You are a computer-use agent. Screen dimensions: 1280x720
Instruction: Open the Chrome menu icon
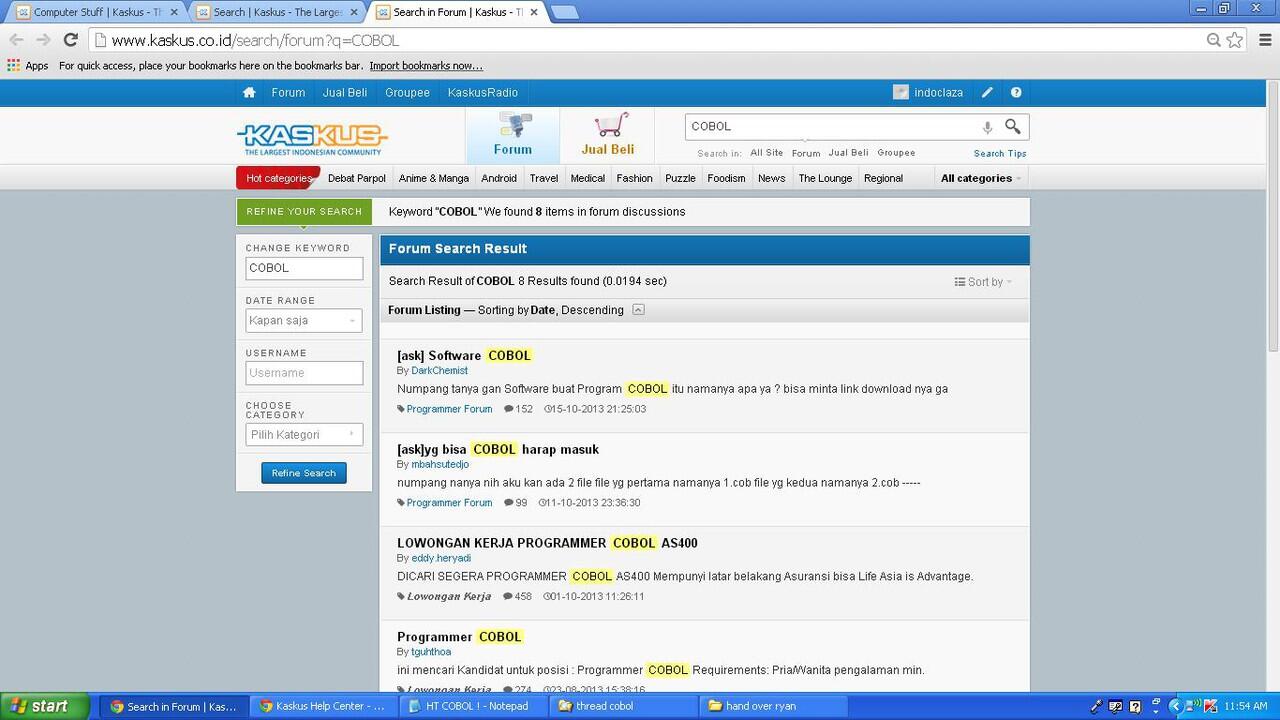click(1264, 40)
